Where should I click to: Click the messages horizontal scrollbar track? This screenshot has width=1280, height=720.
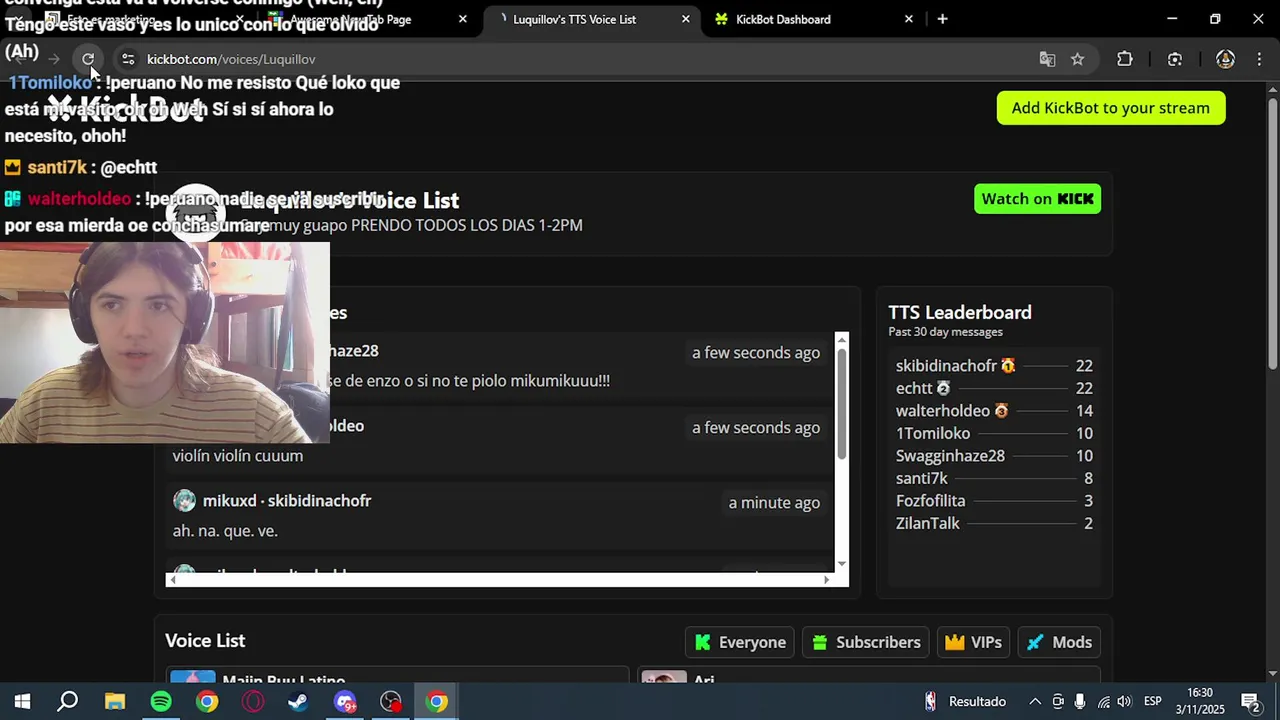coord(500,579)
